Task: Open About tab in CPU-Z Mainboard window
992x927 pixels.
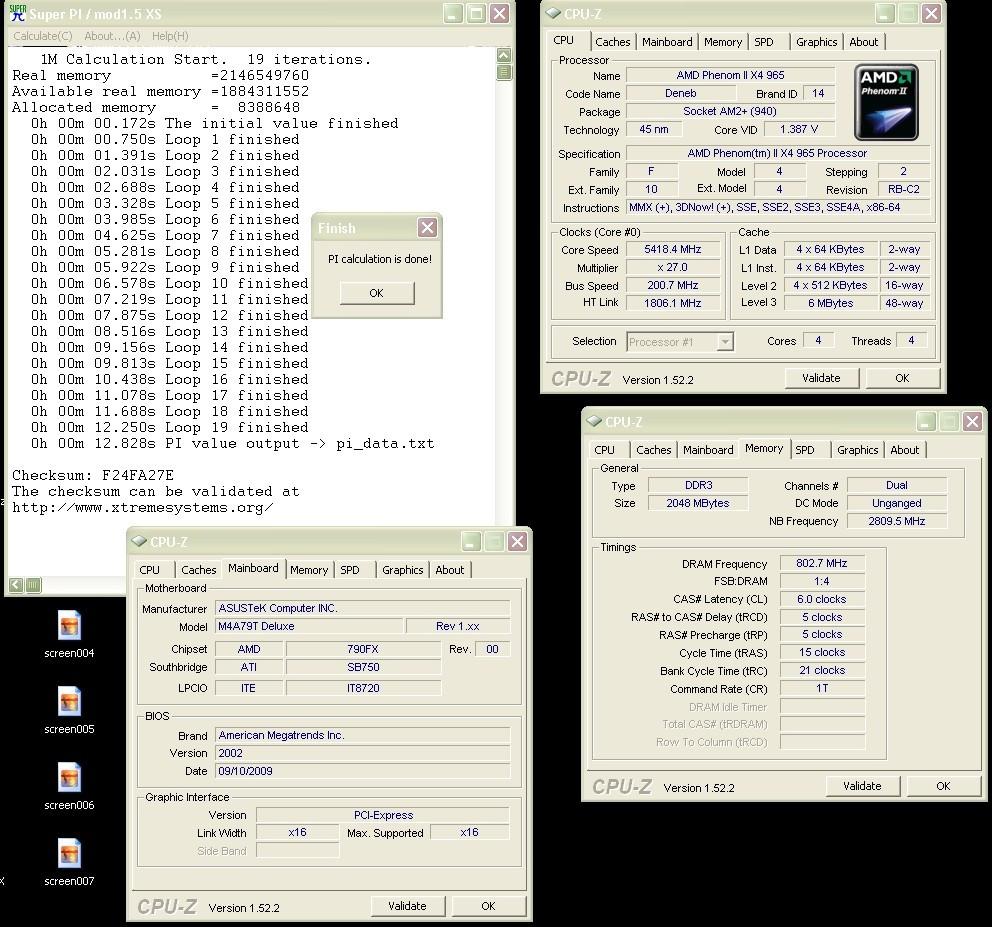Action: tap(449, 570)
